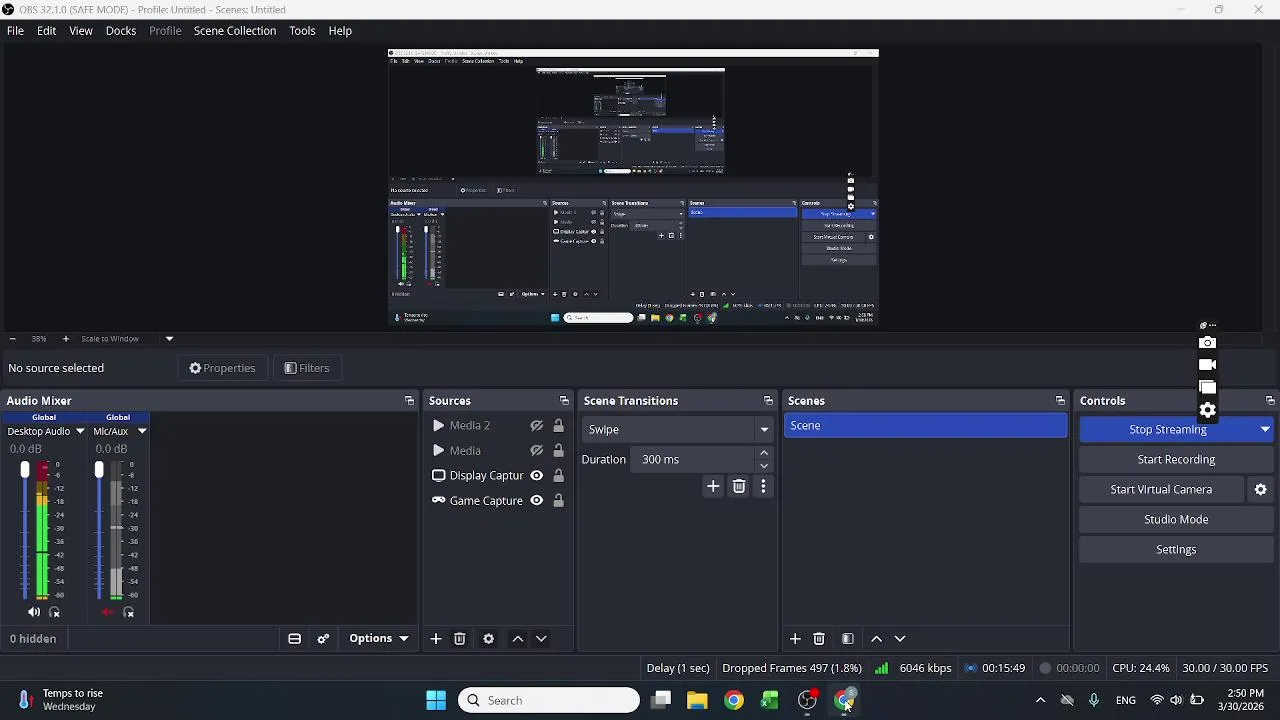Enable Studio Mode
The width and height of the screenshot is (1280, 720).
[1176, 520]
